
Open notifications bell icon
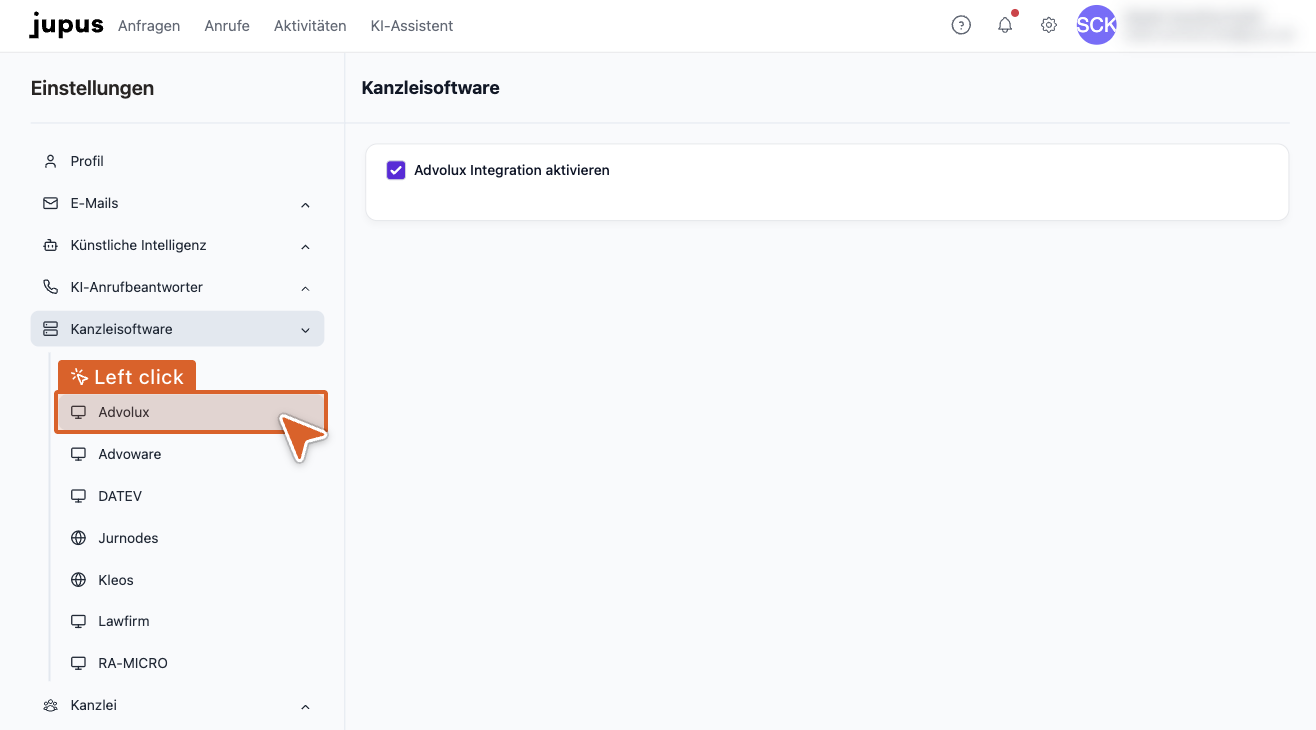(1005, 26)
